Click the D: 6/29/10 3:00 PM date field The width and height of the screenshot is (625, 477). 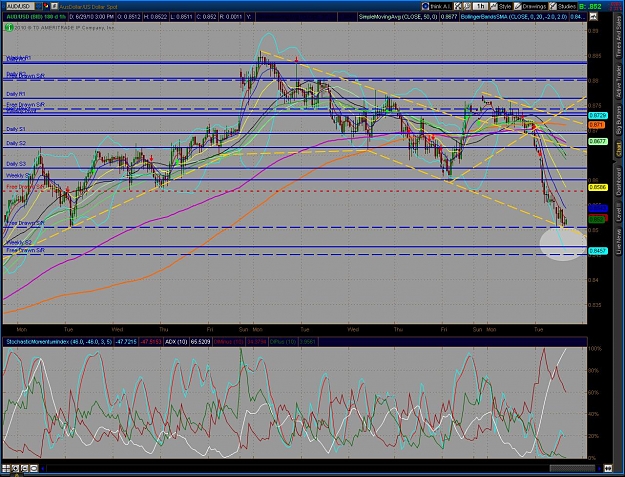pyautogui.click(x=91, y=17)
